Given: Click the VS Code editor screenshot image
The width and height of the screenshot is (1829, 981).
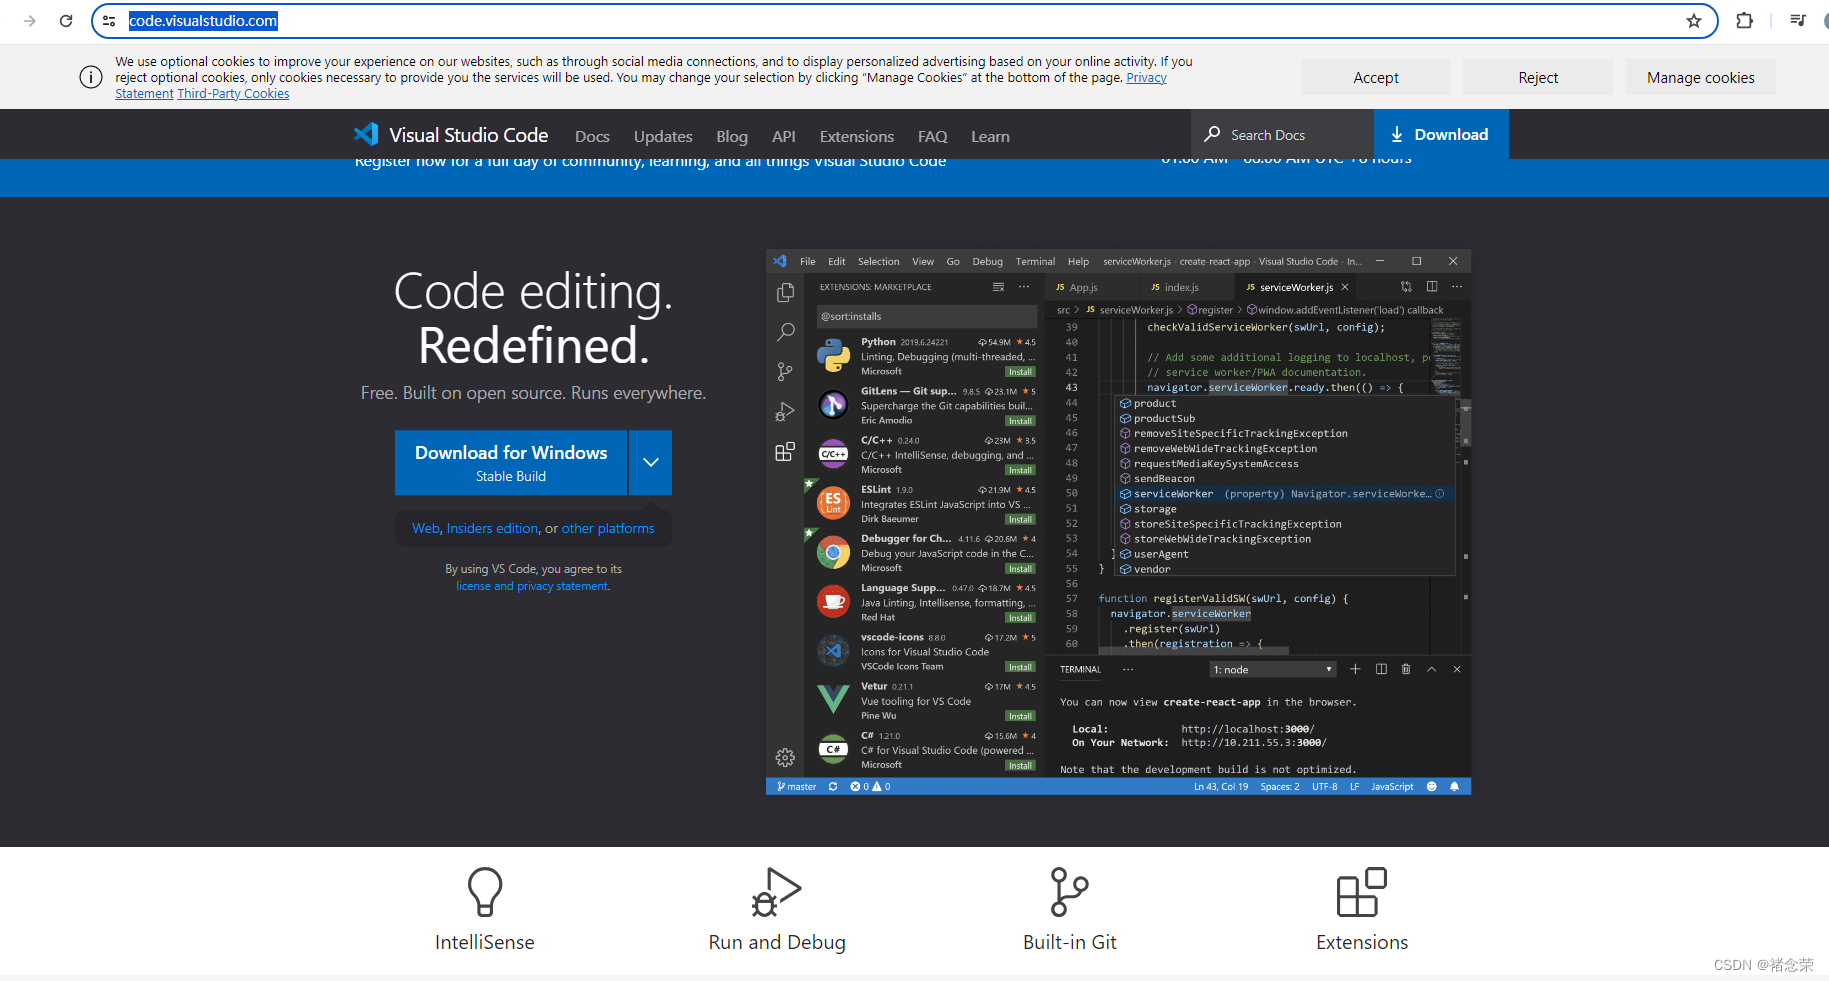Looking at the screenshot, I should [1118, 522].
